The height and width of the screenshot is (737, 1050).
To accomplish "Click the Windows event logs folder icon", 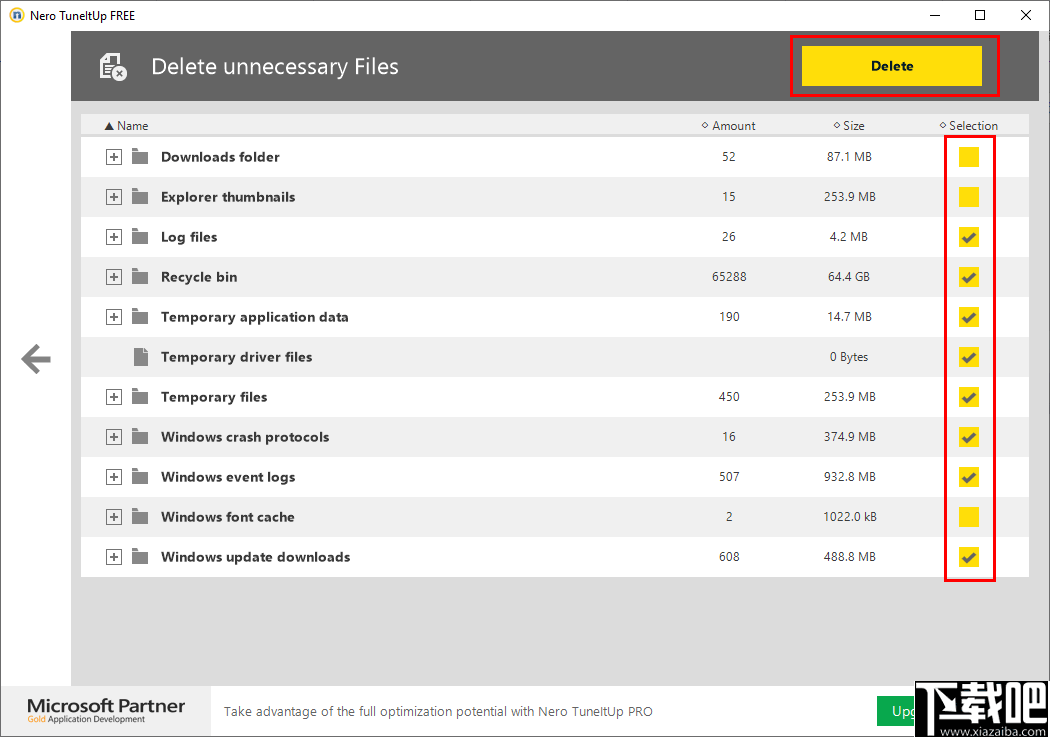I will click(x=140, y=477).
